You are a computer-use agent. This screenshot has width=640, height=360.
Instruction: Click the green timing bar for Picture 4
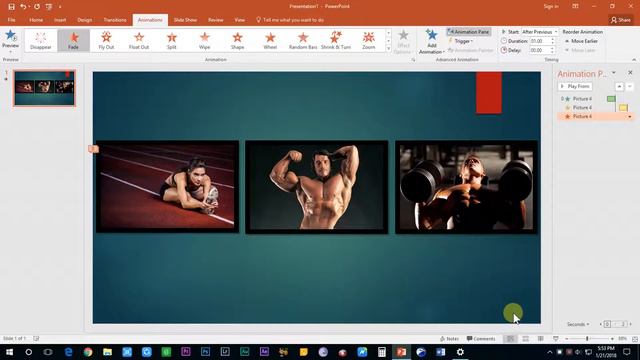pos(611,99)
